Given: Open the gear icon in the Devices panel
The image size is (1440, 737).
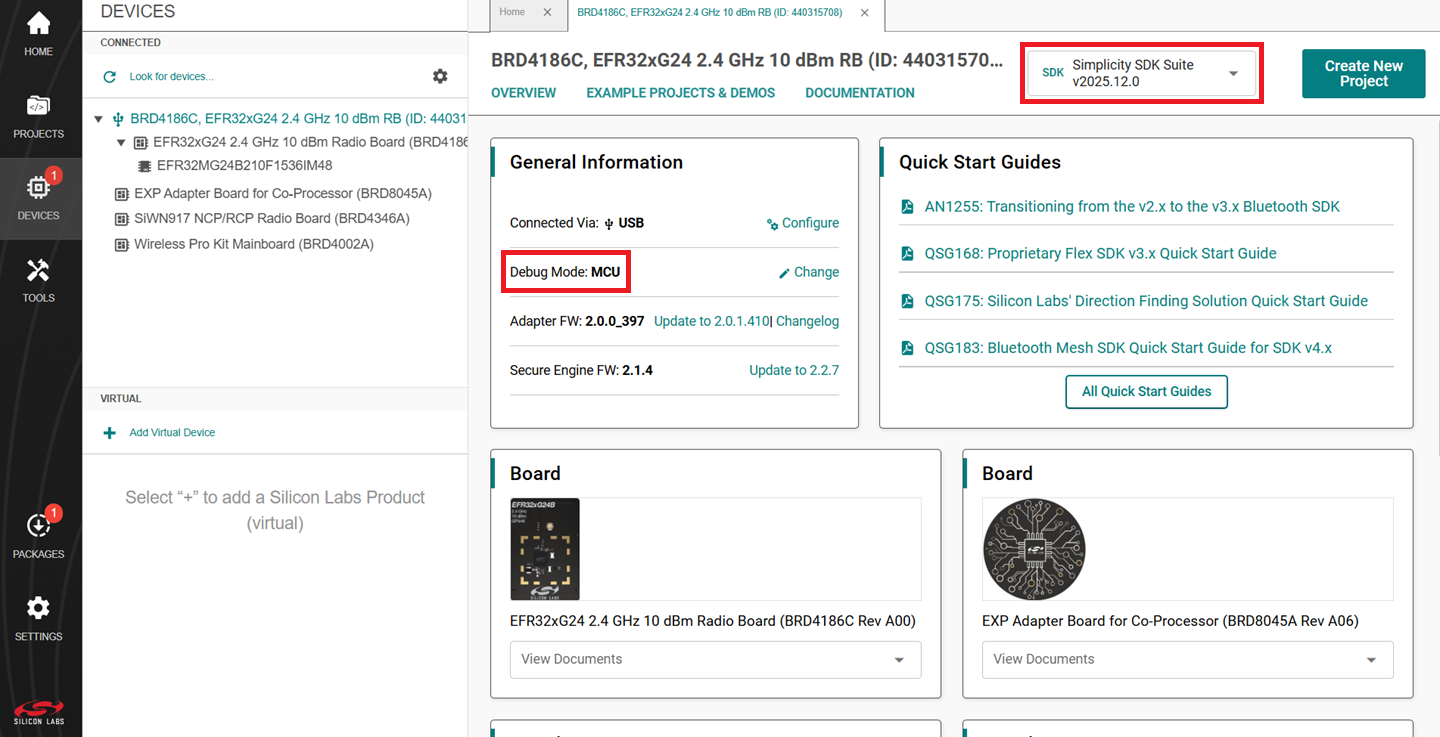Looking at the screenshot, I should point(440,75).
